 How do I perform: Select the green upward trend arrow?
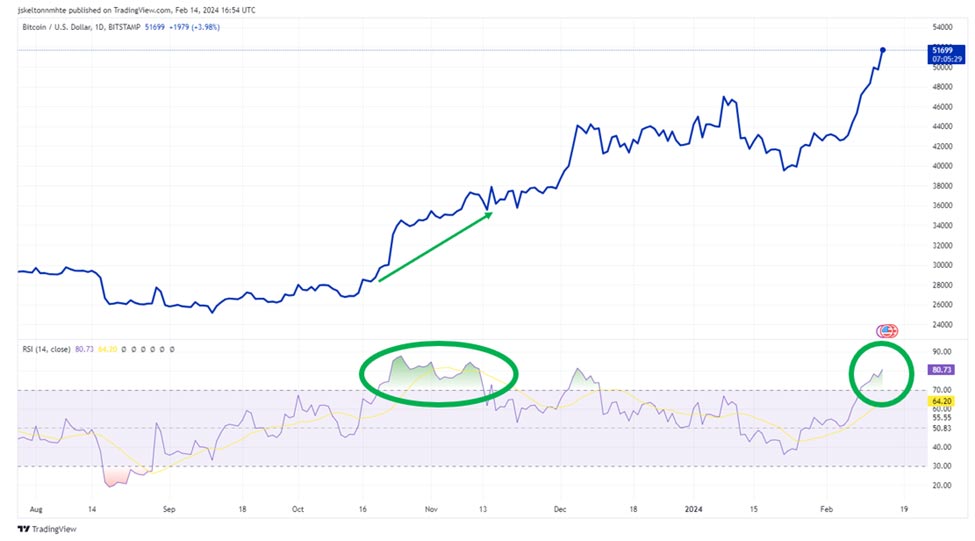[435, 246]
